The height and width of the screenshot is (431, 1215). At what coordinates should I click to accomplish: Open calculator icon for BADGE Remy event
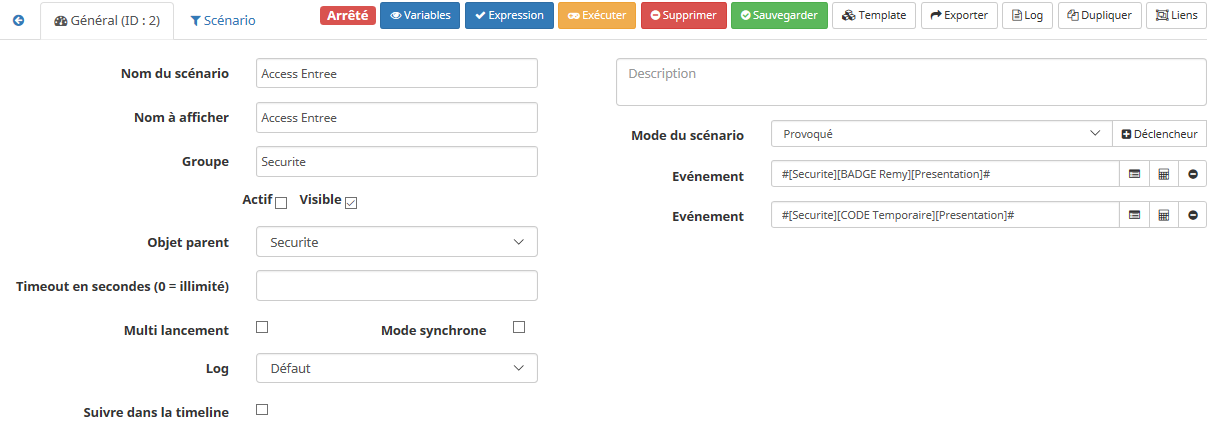[1163, 174]
